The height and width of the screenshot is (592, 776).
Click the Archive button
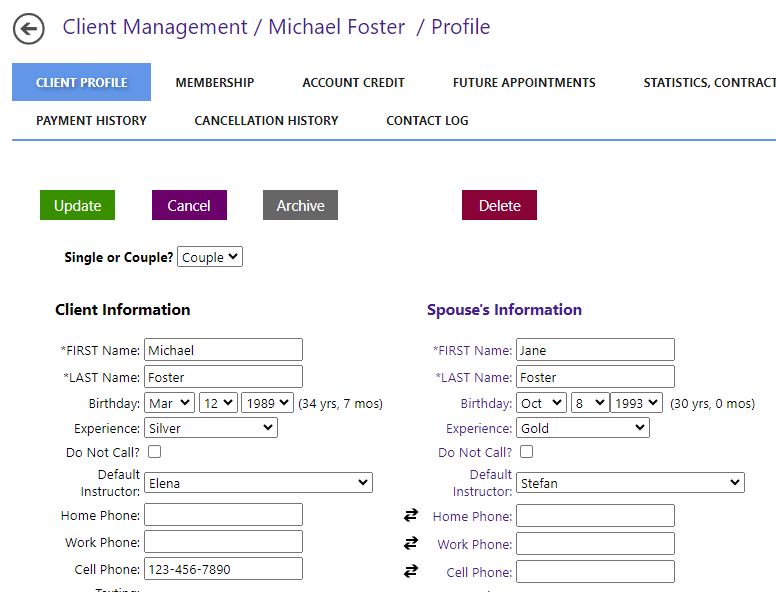(300, 205)
